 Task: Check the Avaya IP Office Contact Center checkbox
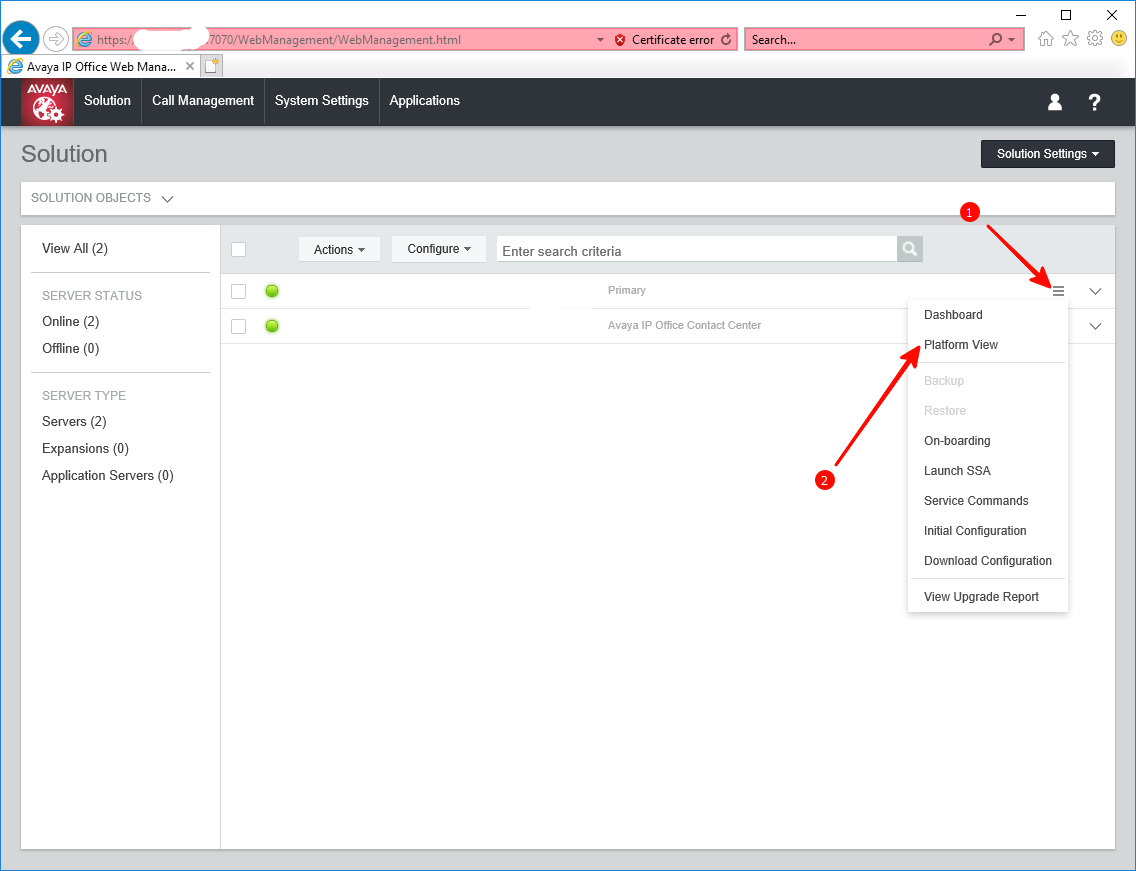coord(238,326)
